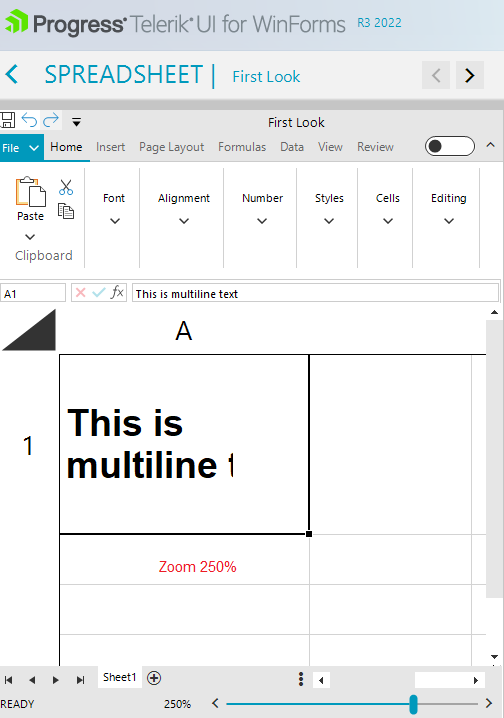The height and width of the screenshot is (718, 504).
Task: Select all cells via corner triangle
Action: (x=30, y=330)
